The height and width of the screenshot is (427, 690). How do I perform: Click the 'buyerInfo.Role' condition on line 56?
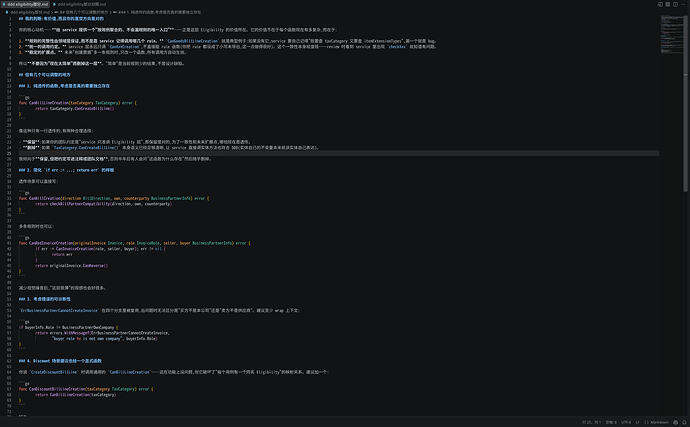click(39, 327)
